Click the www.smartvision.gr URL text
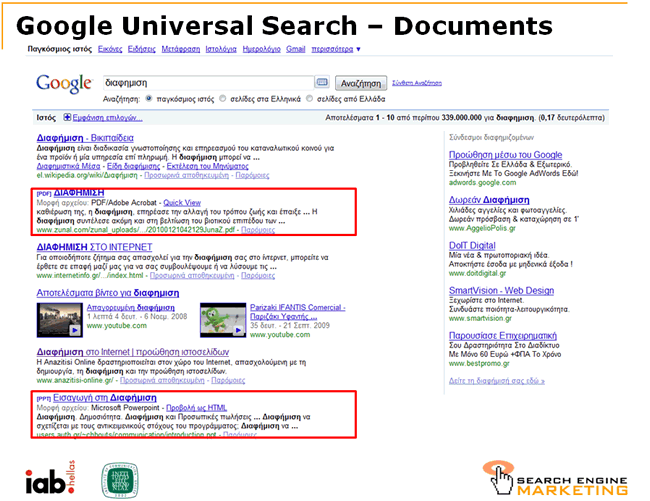 pyautogui.click(x=480, y=318)
